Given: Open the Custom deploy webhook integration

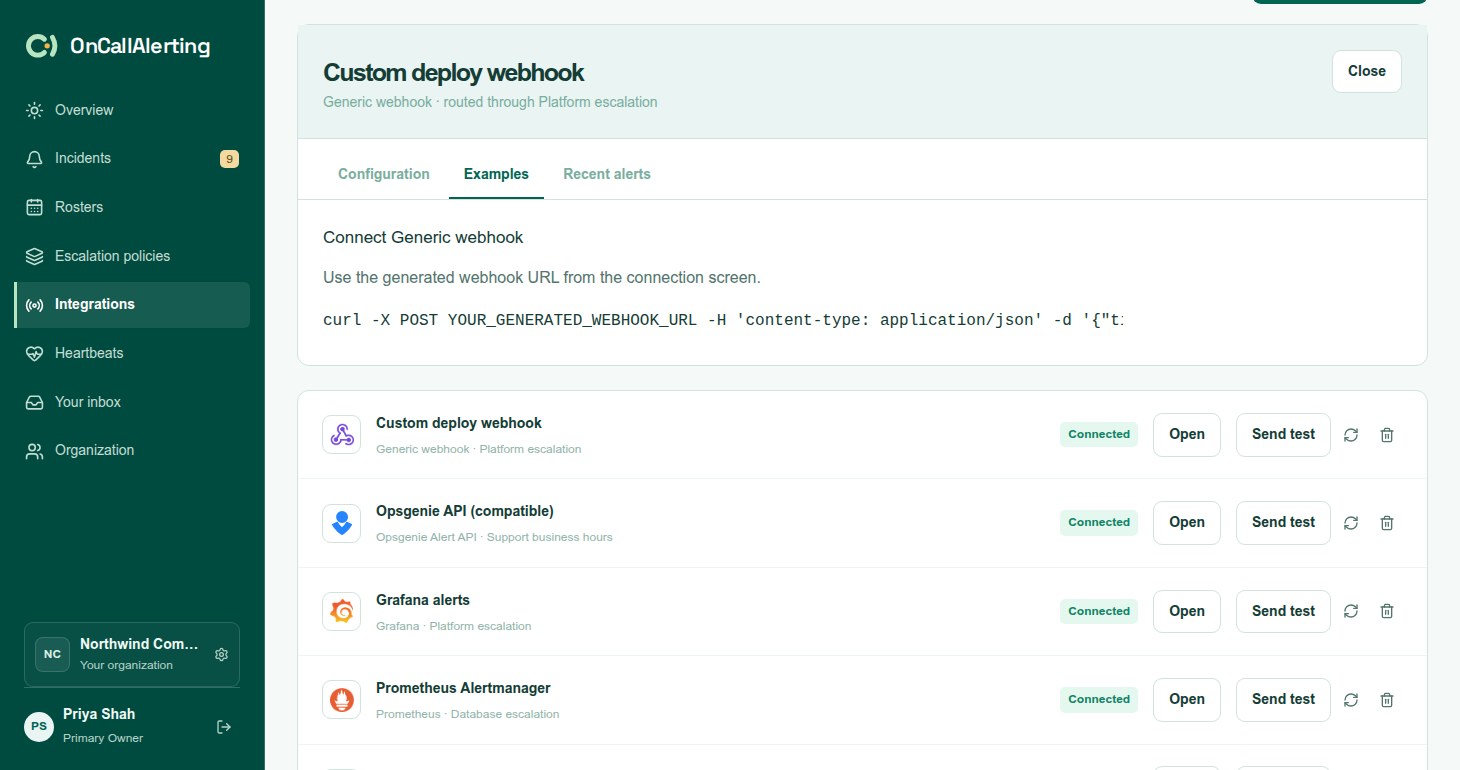Looking at the screenshot, I should 1186,434.
